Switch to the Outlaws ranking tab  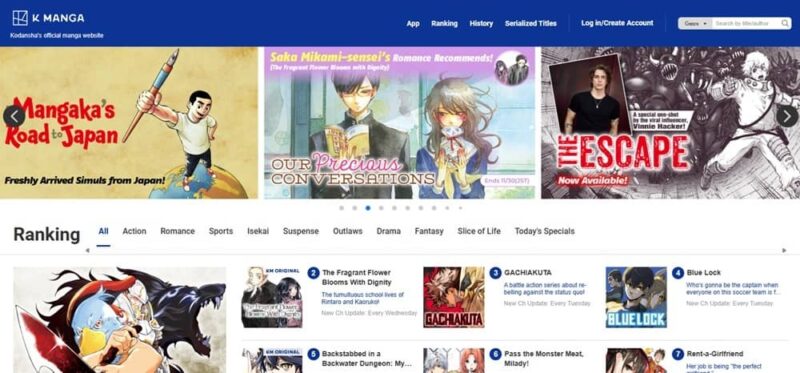347,231
